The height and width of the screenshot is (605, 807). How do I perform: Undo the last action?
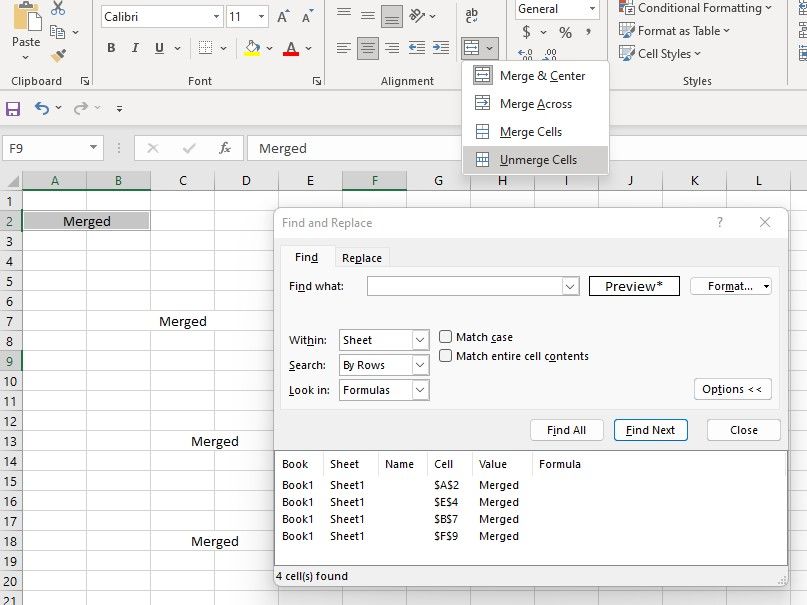[42, 108]
